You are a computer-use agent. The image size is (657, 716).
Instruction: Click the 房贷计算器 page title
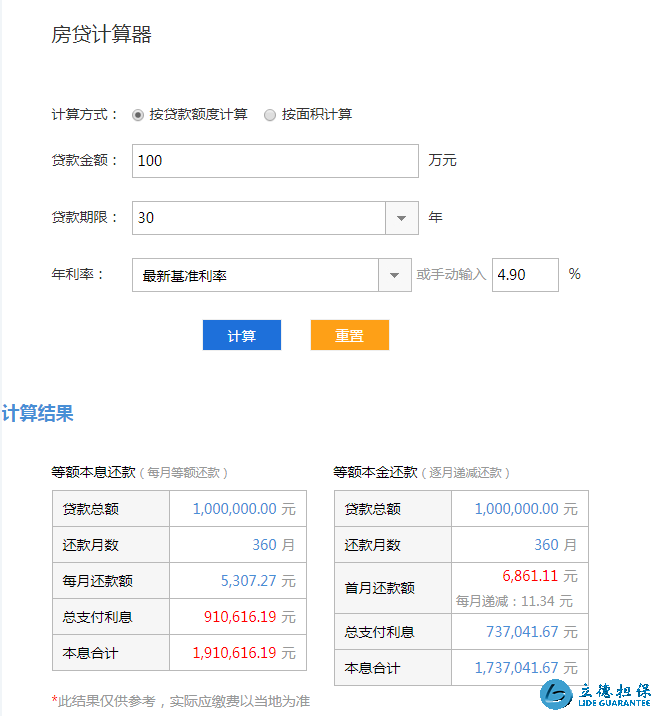(101, 35)
